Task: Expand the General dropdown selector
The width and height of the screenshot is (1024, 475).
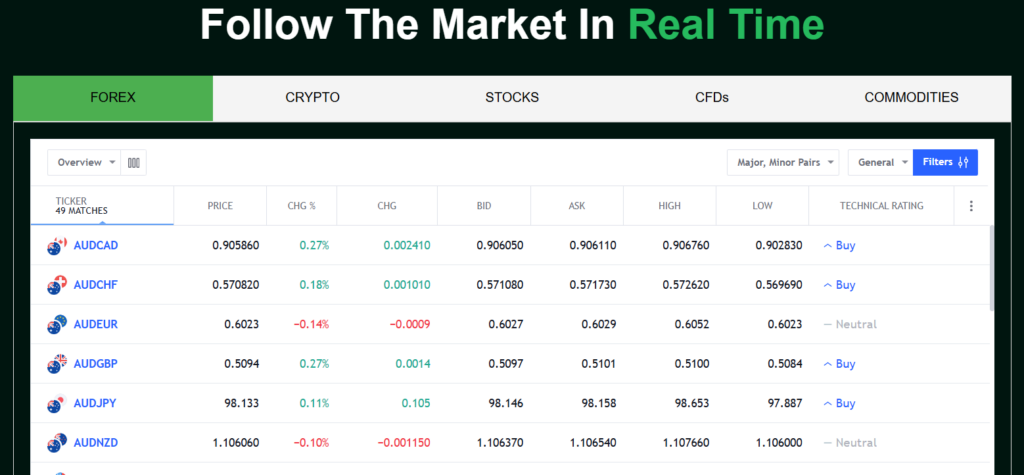Action: 880,162
